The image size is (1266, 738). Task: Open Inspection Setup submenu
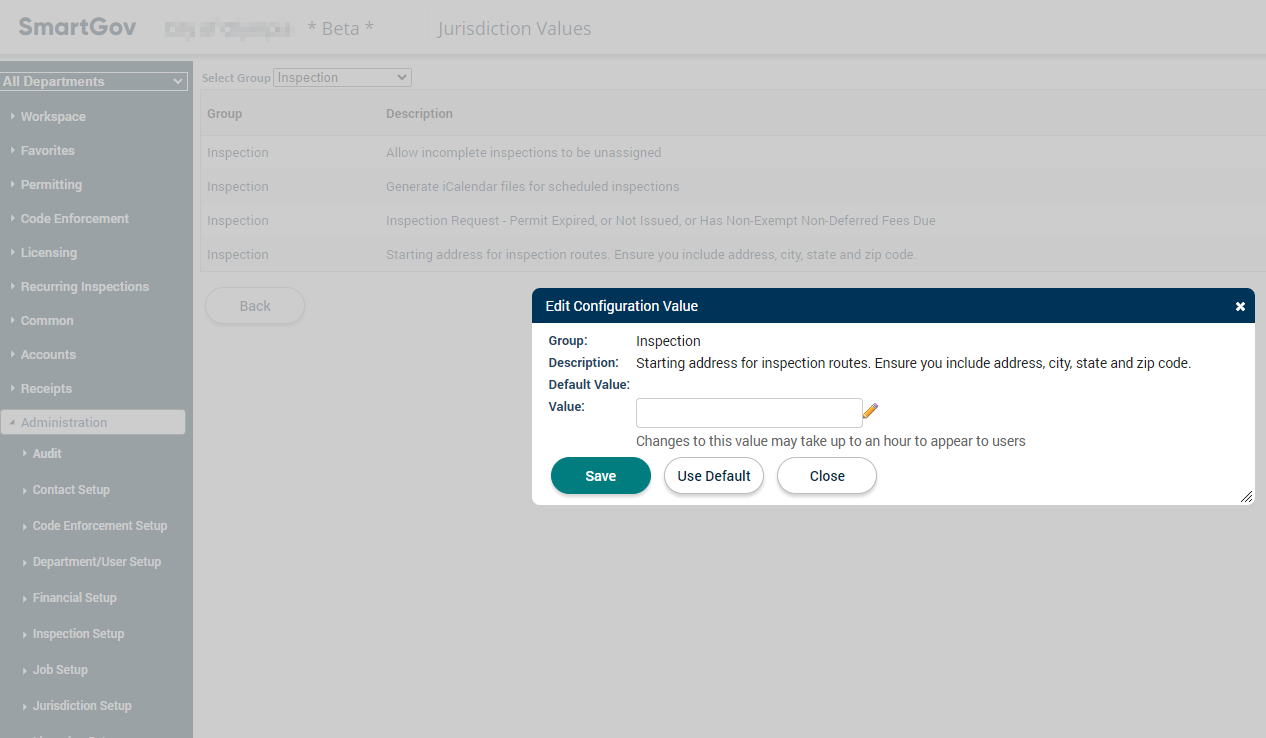(78, 634)
